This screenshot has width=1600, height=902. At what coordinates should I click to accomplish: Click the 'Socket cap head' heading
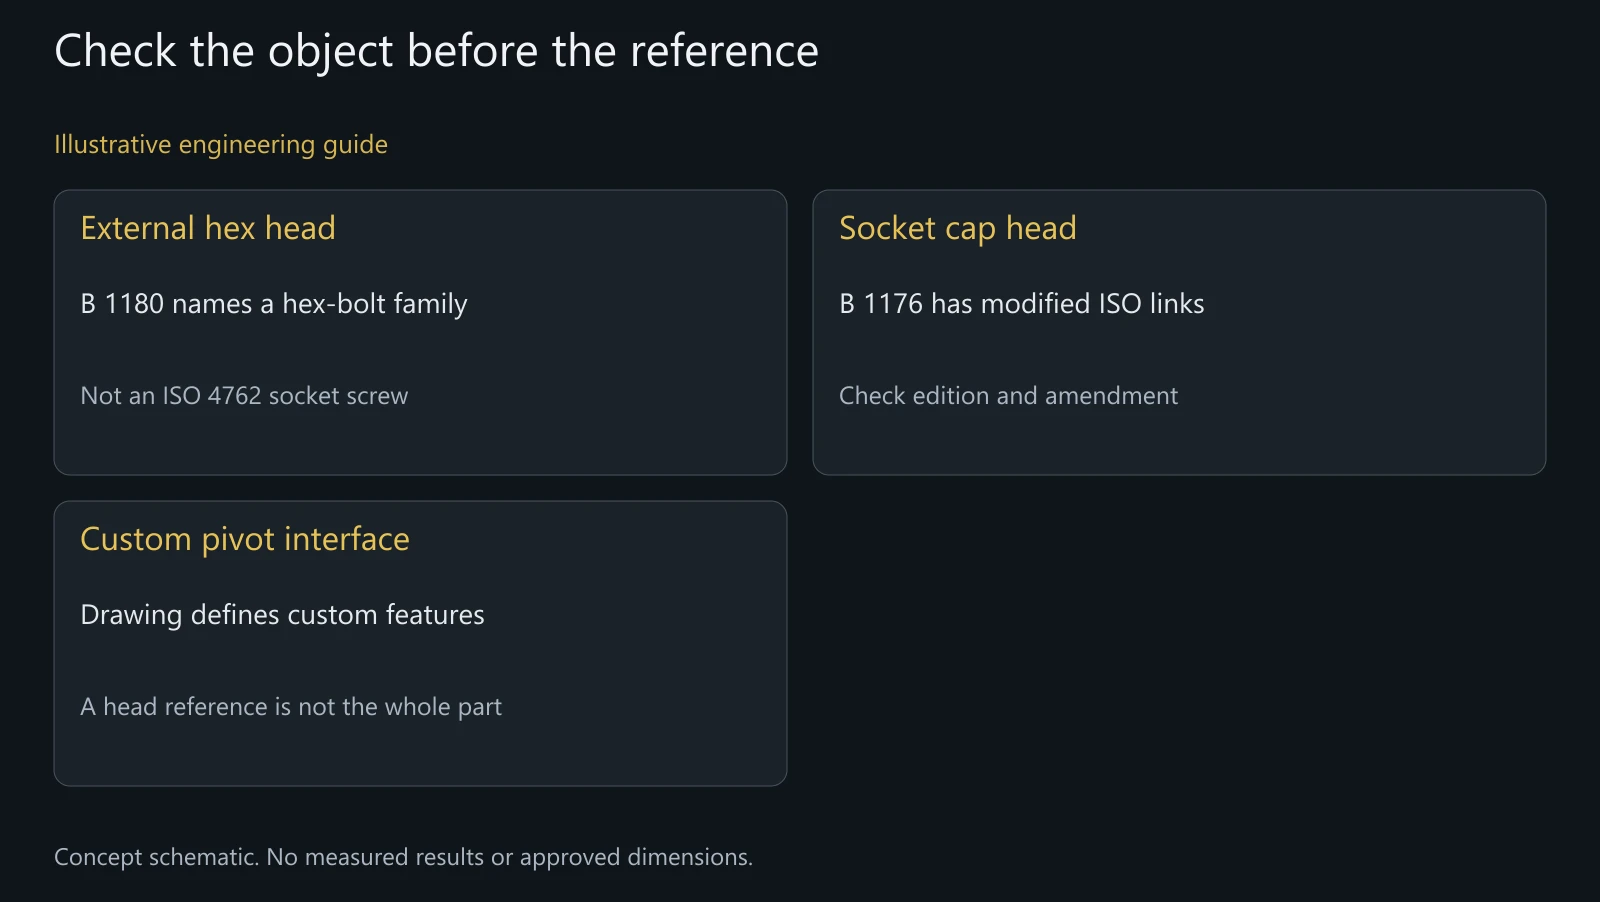point(958,229)
